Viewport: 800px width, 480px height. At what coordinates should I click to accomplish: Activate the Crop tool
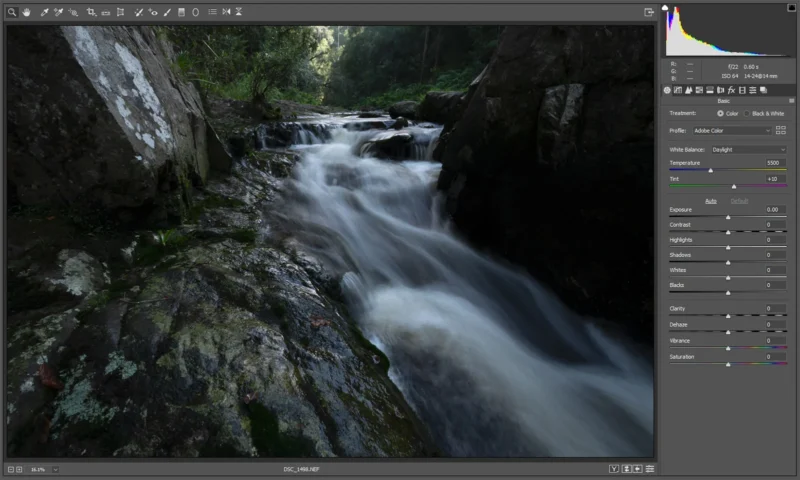[x=91, y=12]
